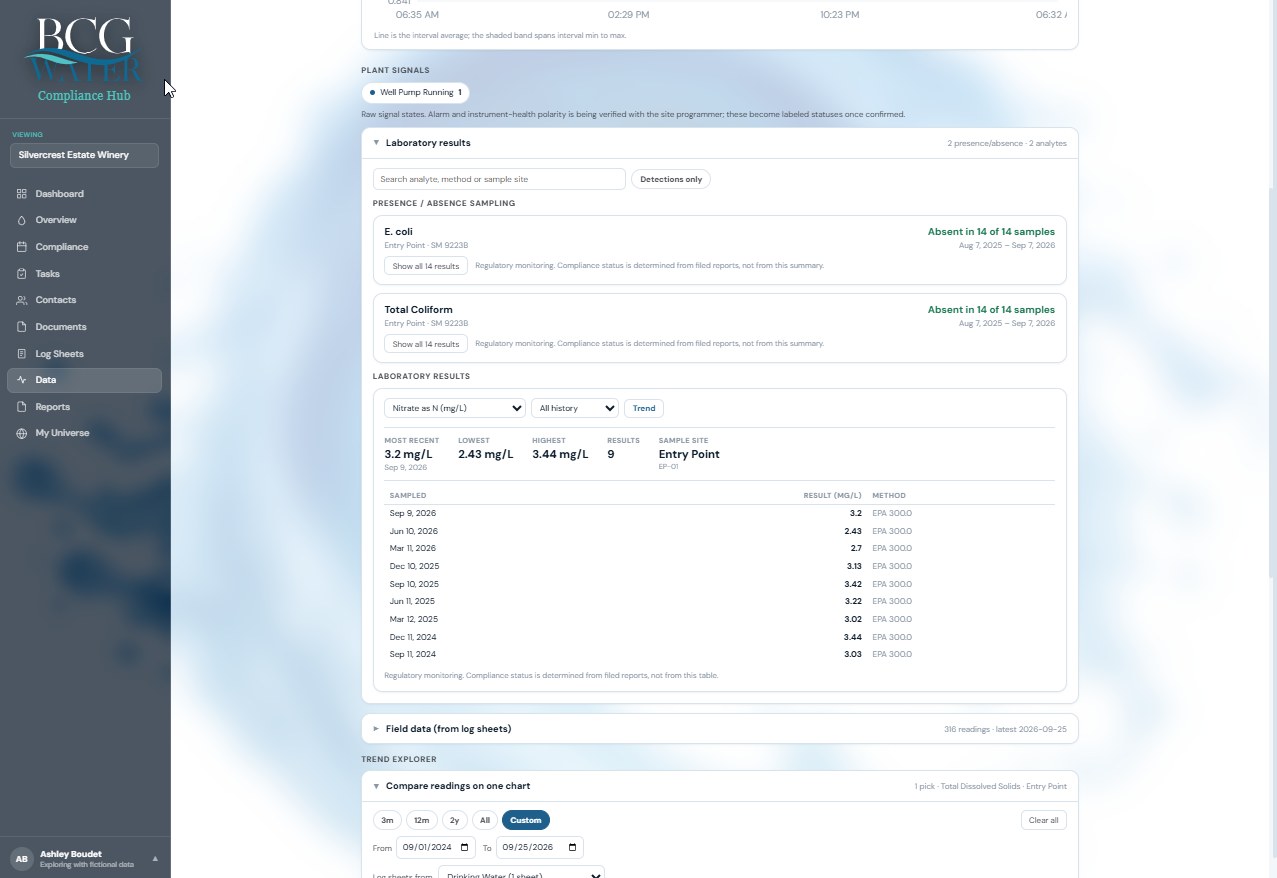Open the Nitrate as N analyte dropdown
This screenshot has height=878, width=1277.
[x=455, y=408]
